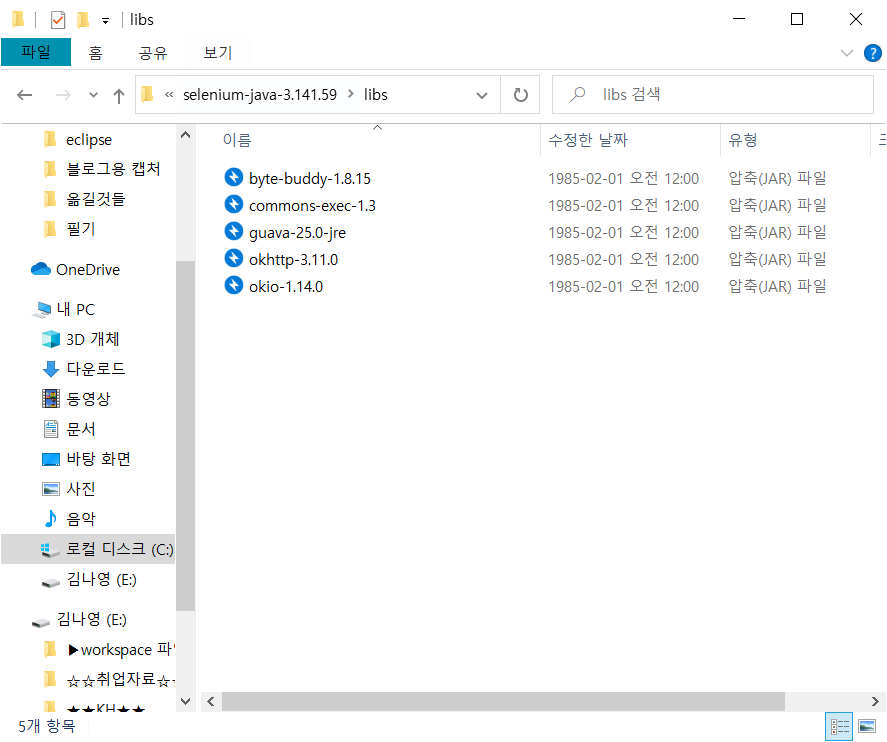This screenshot has height=742, width=887.
Task: Select 로컬 디스크 (C:) drive
Action: pos(88,549)
